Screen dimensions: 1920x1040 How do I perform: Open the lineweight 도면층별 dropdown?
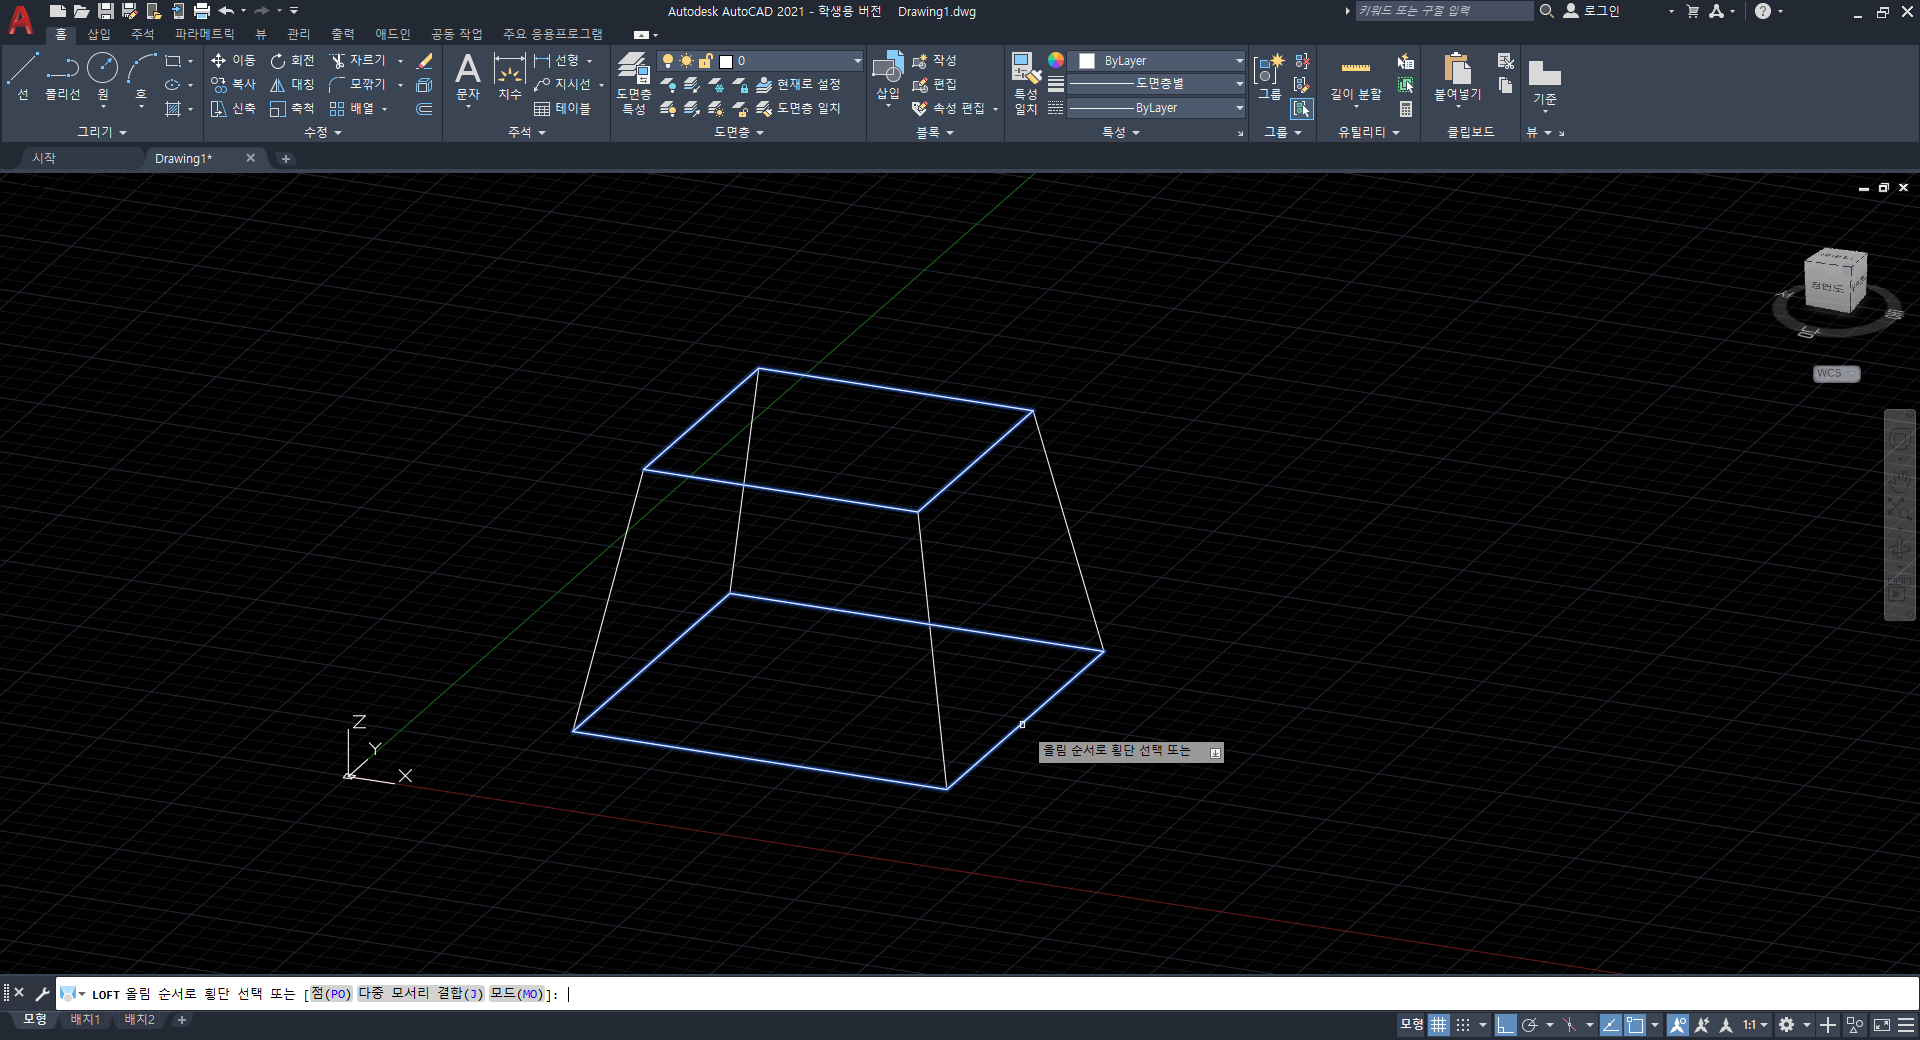pos(1156,84)
